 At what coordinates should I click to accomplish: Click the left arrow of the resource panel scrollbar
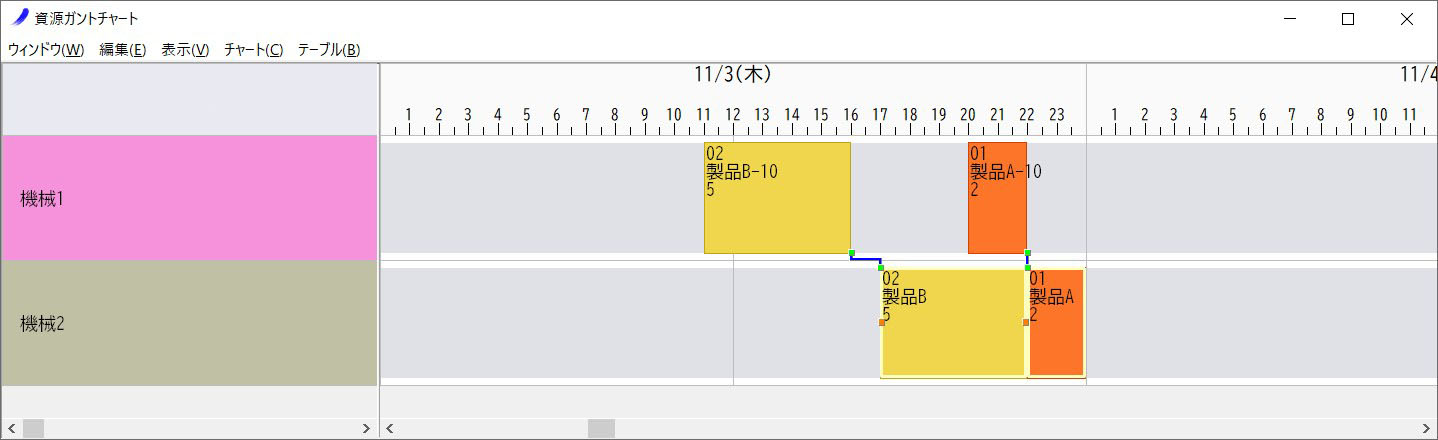pos(11,428)
